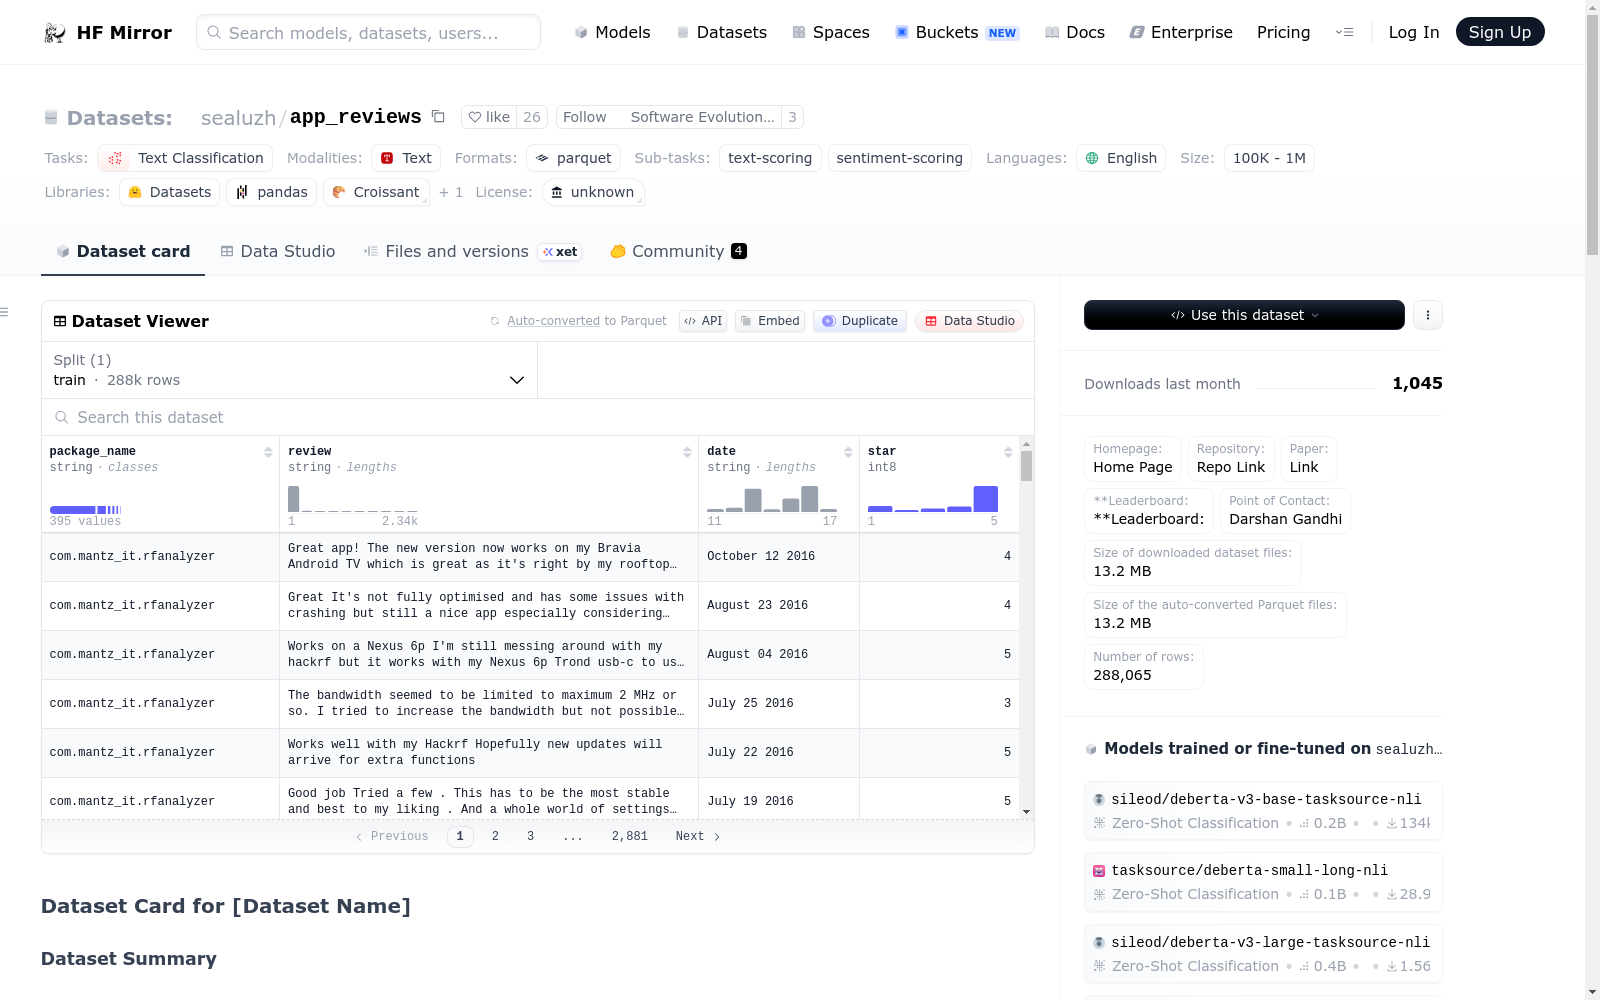Open Docs in the top navigation

tap(1075, 32)
